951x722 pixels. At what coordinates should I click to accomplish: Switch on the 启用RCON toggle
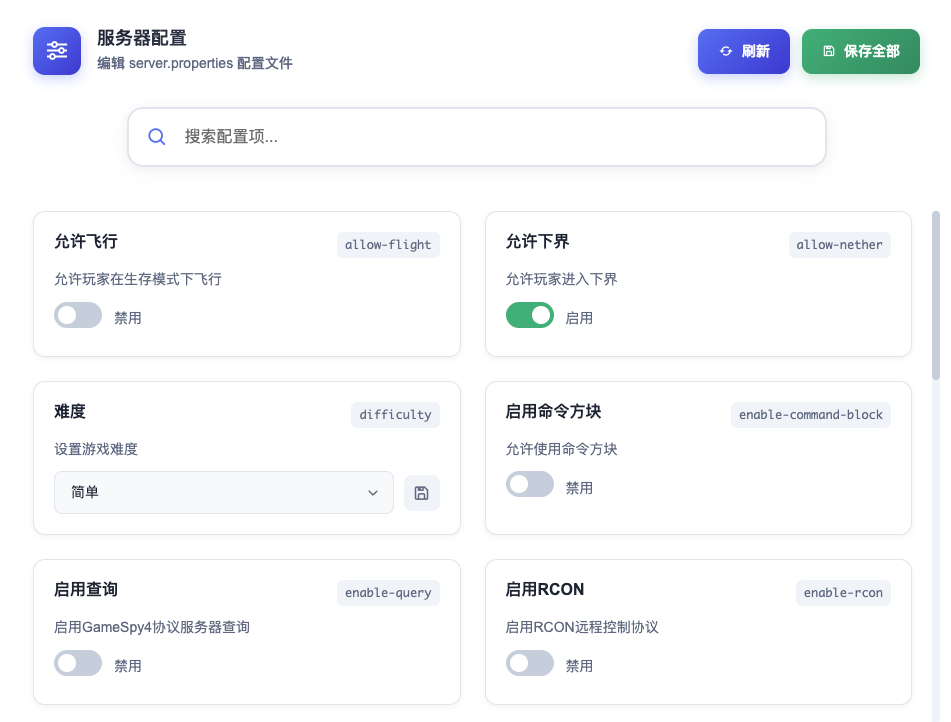[x=530, y=664]
